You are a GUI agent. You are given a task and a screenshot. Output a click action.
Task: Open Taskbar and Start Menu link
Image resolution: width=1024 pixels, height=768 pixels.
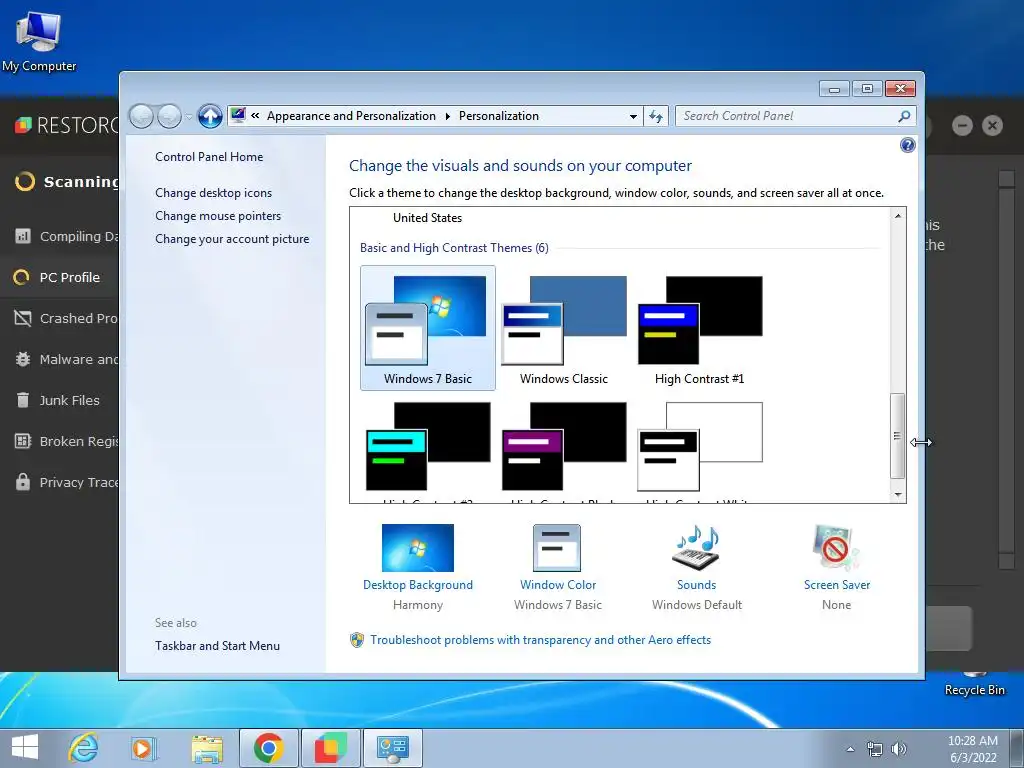[217, 646]
